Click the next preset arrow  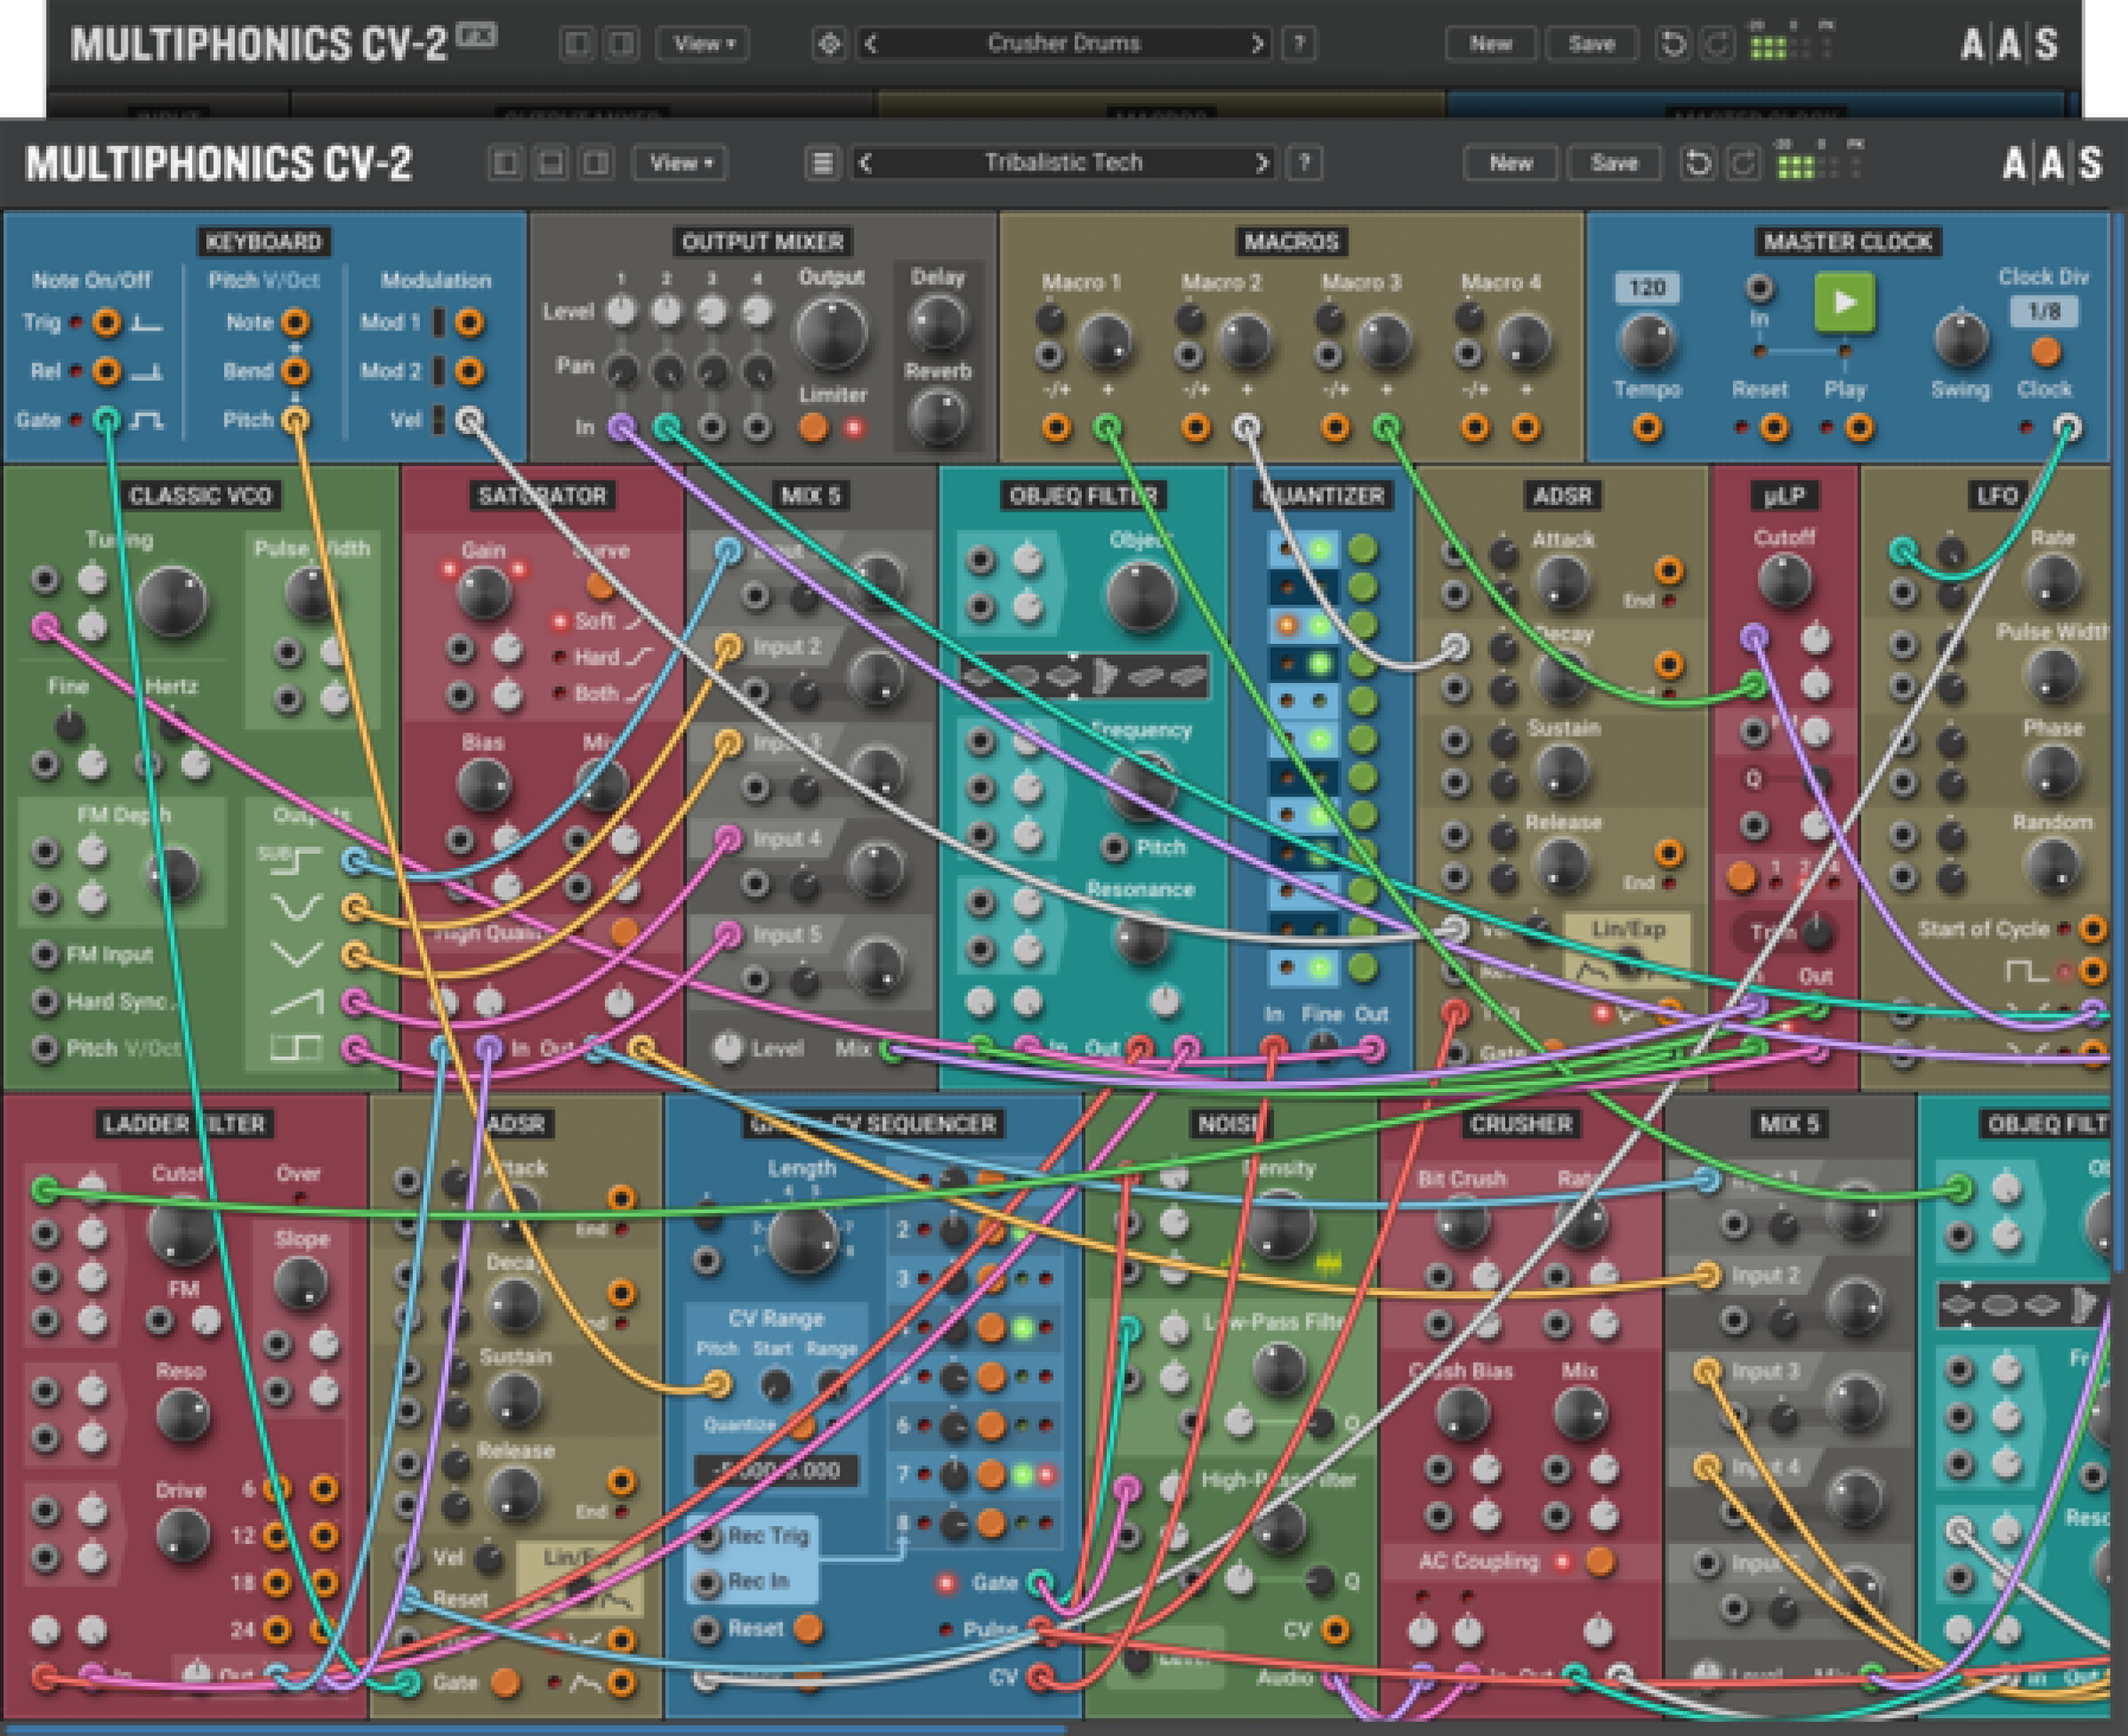pos(1262,163)
